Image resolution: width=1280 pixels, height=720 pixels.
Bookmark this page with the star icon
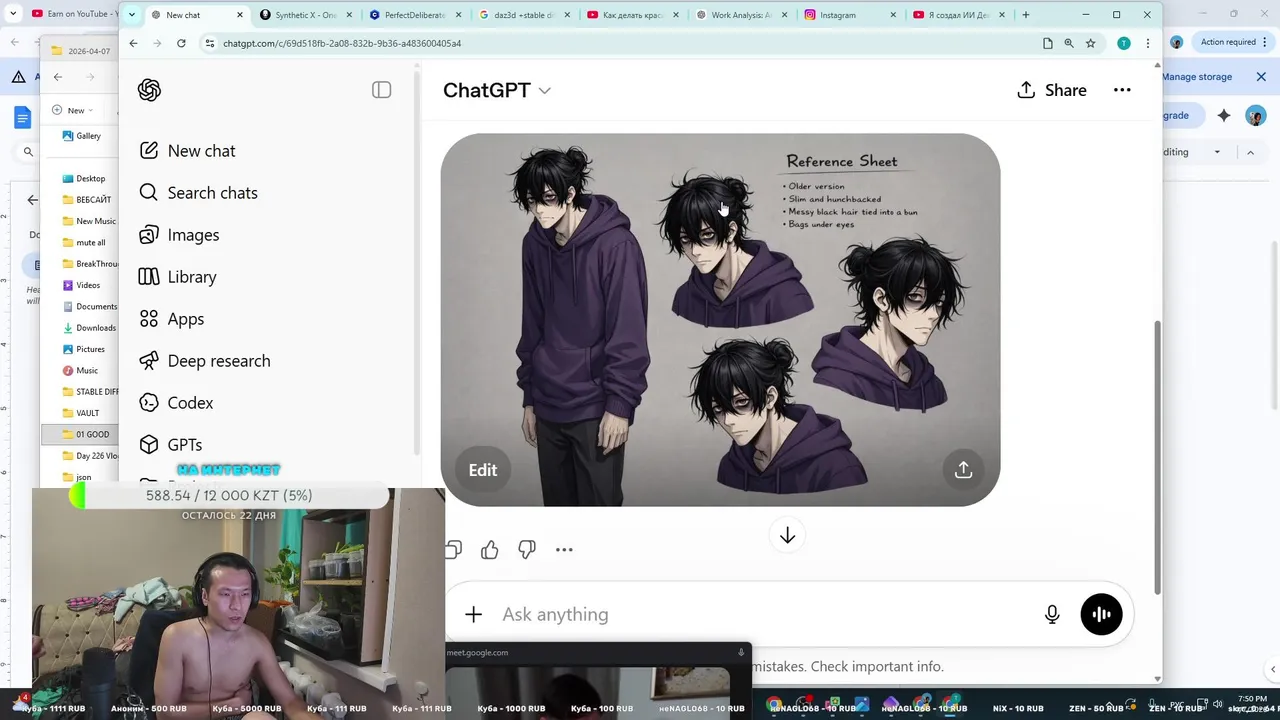click(x=1091, y=43)
